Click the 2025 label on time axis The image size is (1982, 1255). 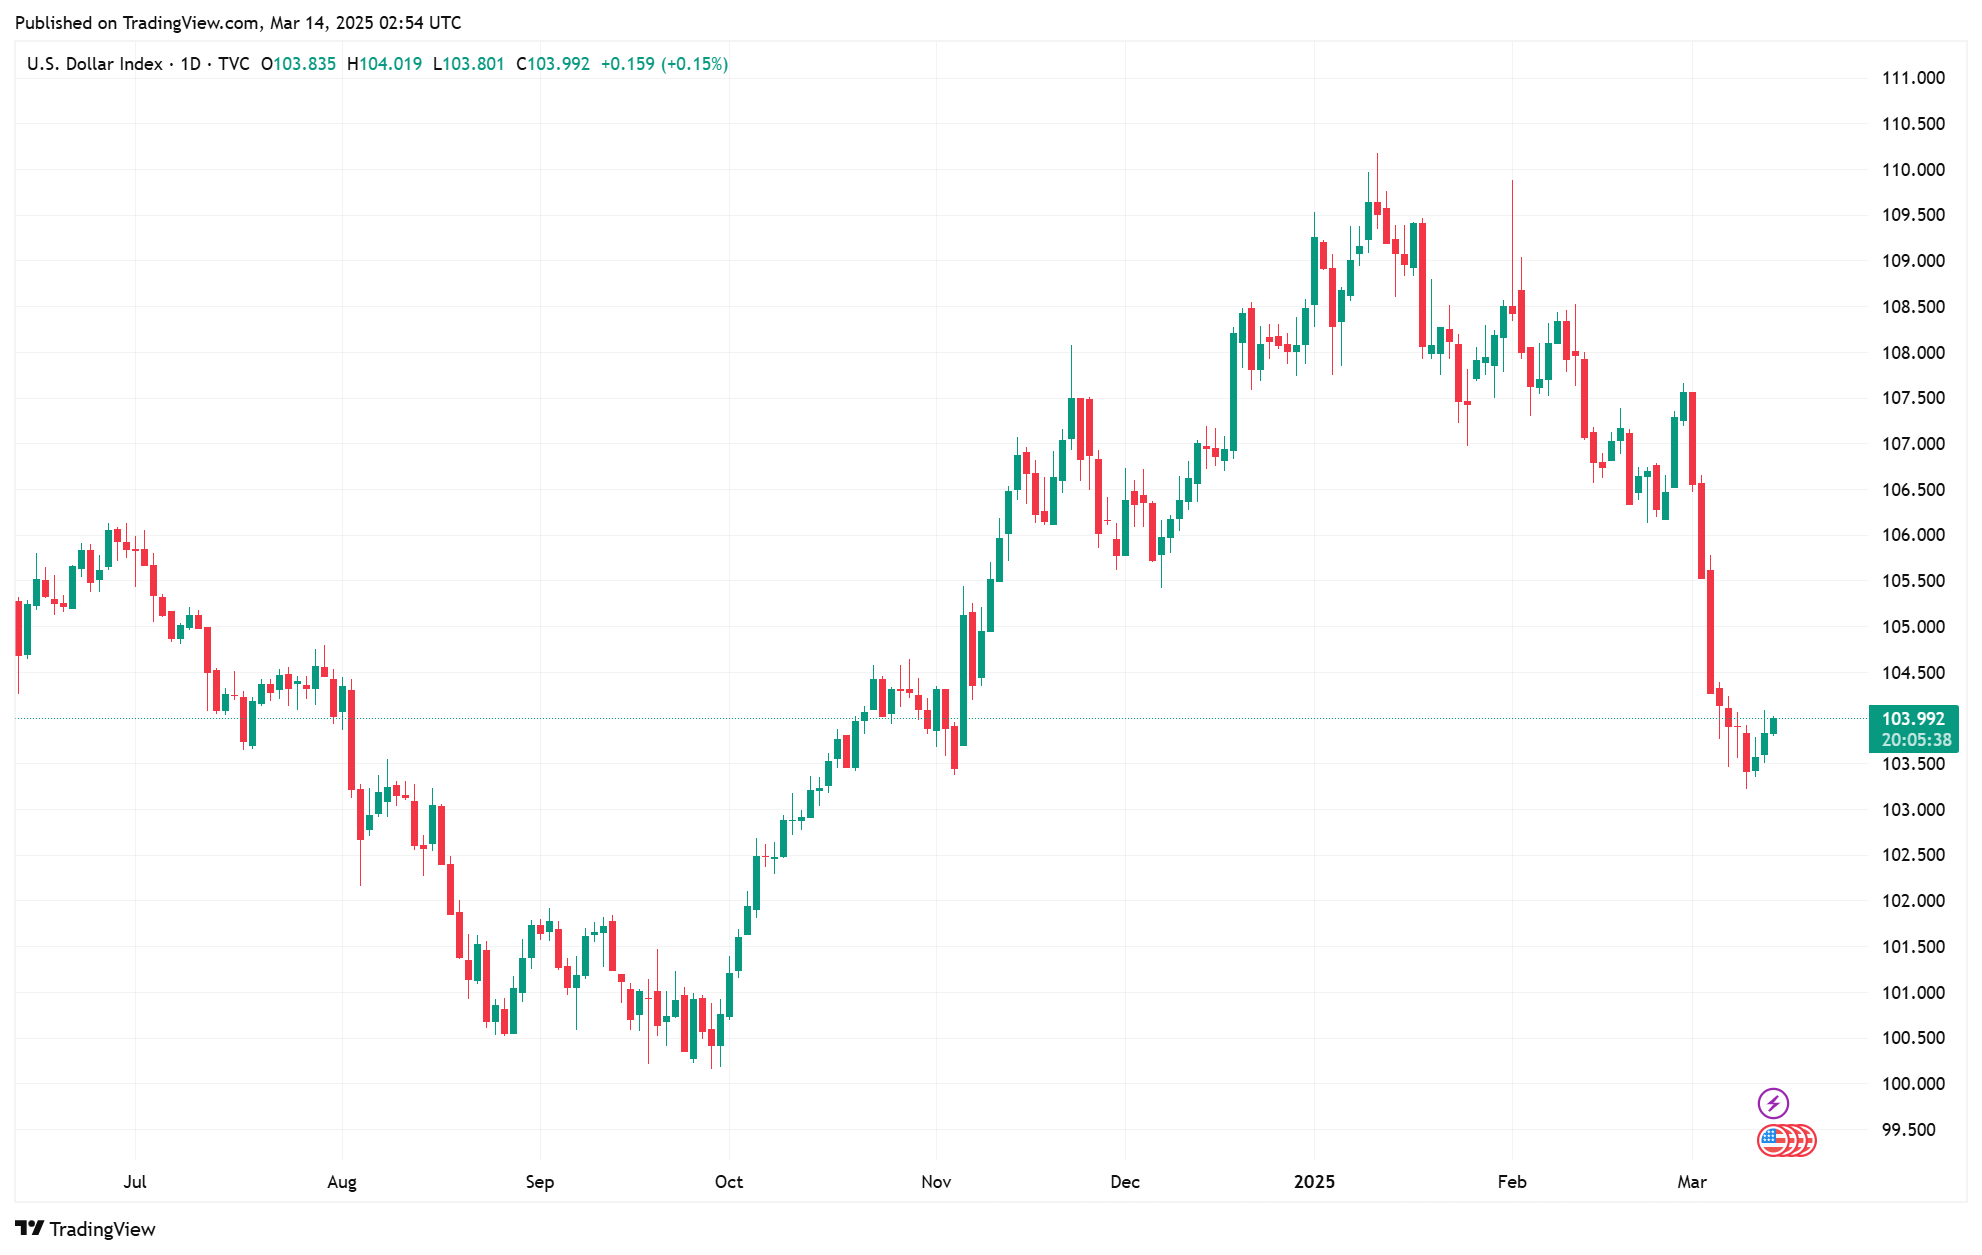click(1314, 1182)
